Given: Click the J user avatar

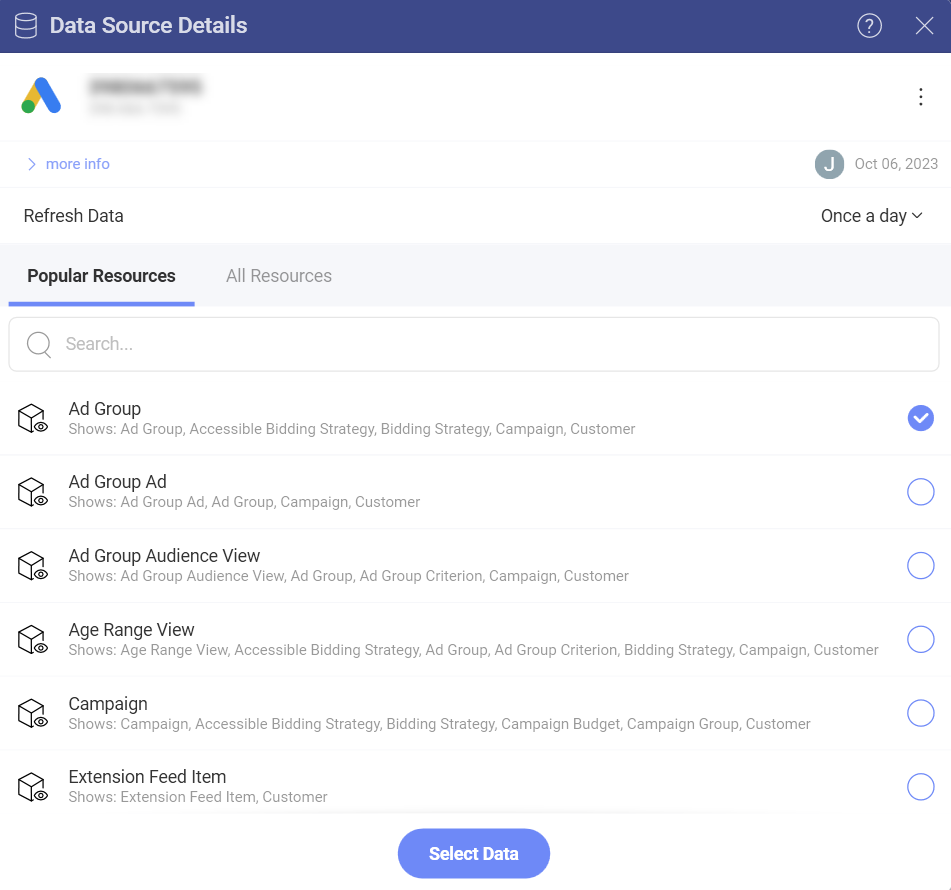Looking at the screenshot, I should [x=829, y=164].
